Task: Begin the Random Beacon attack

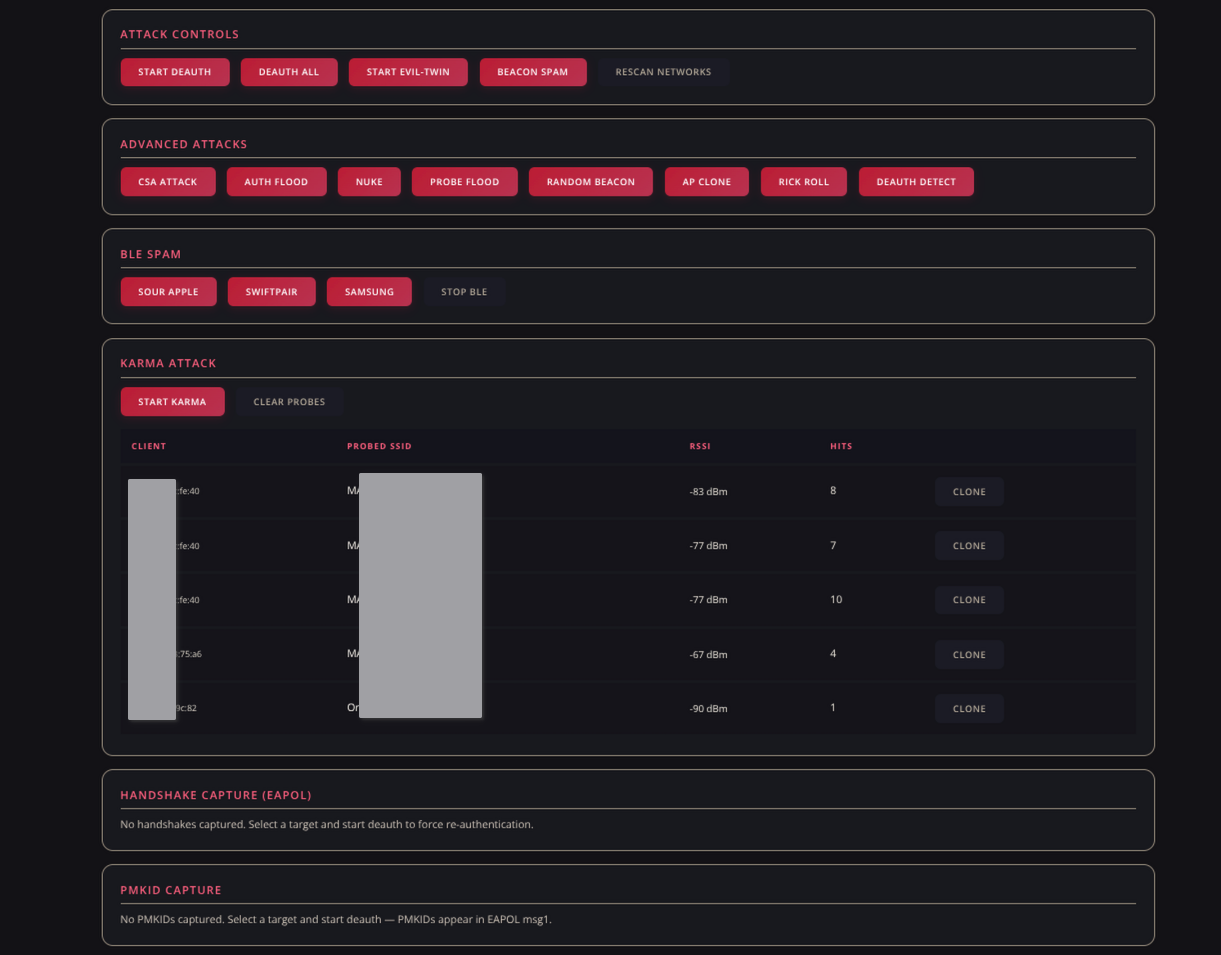Action: click(590, 181)
